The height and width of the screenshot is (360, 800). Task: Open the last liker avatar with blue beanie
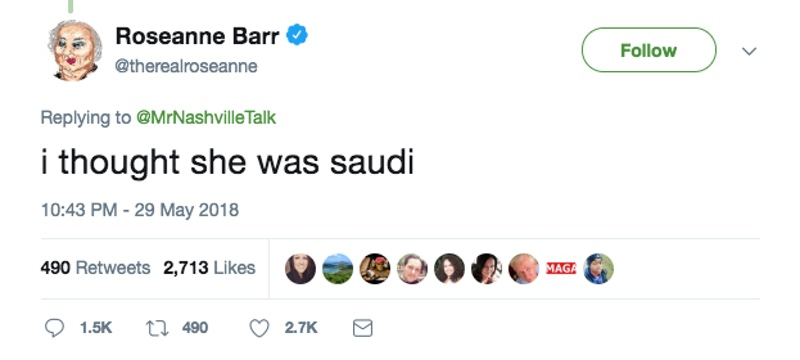pyautogui.click(x=598, y=268)
